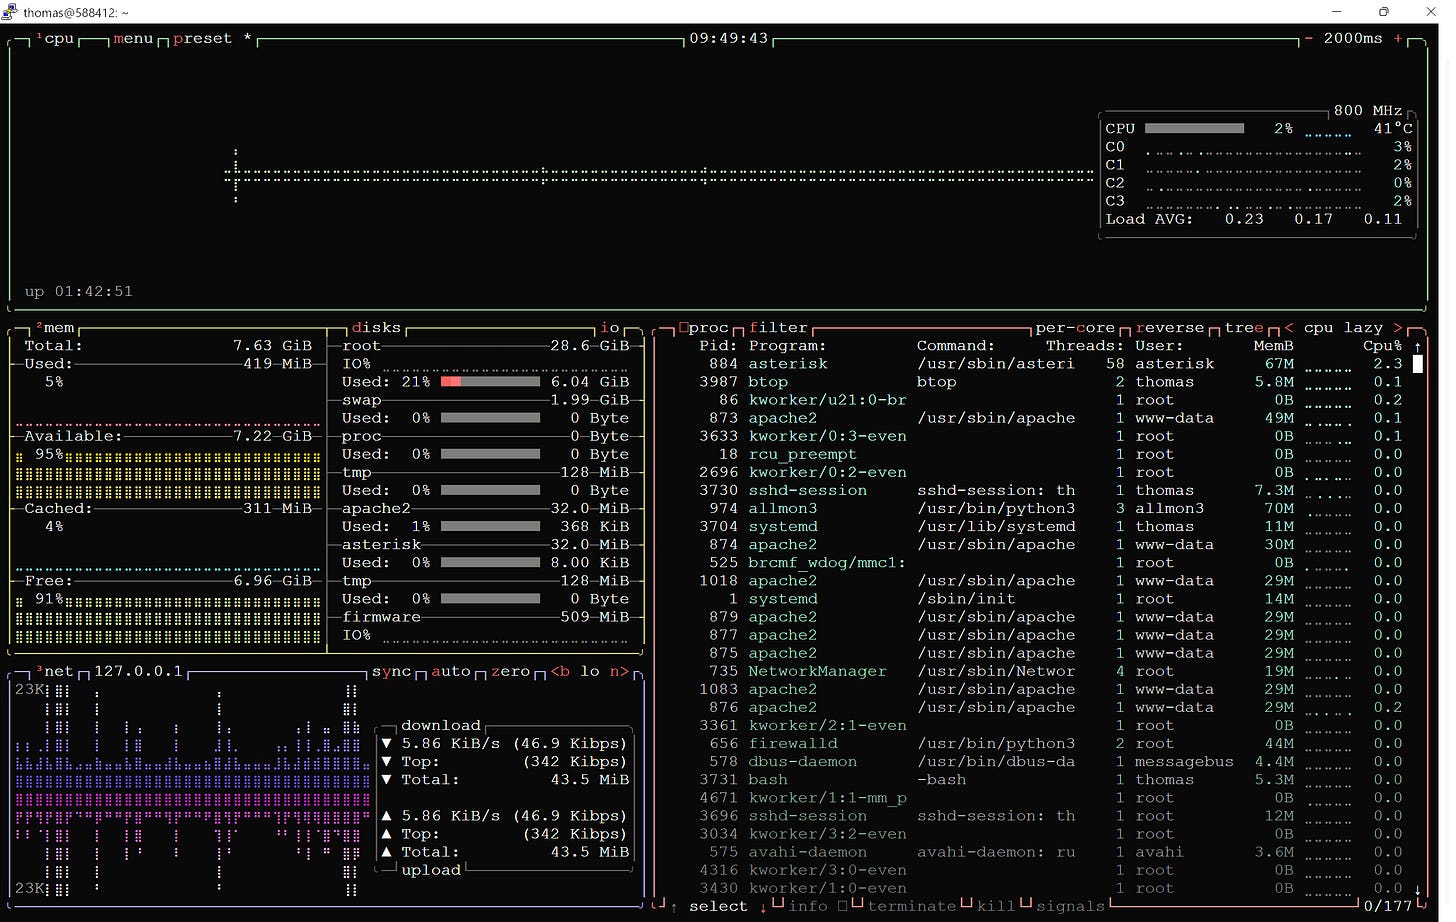Toggle net auto scaling

451,671
